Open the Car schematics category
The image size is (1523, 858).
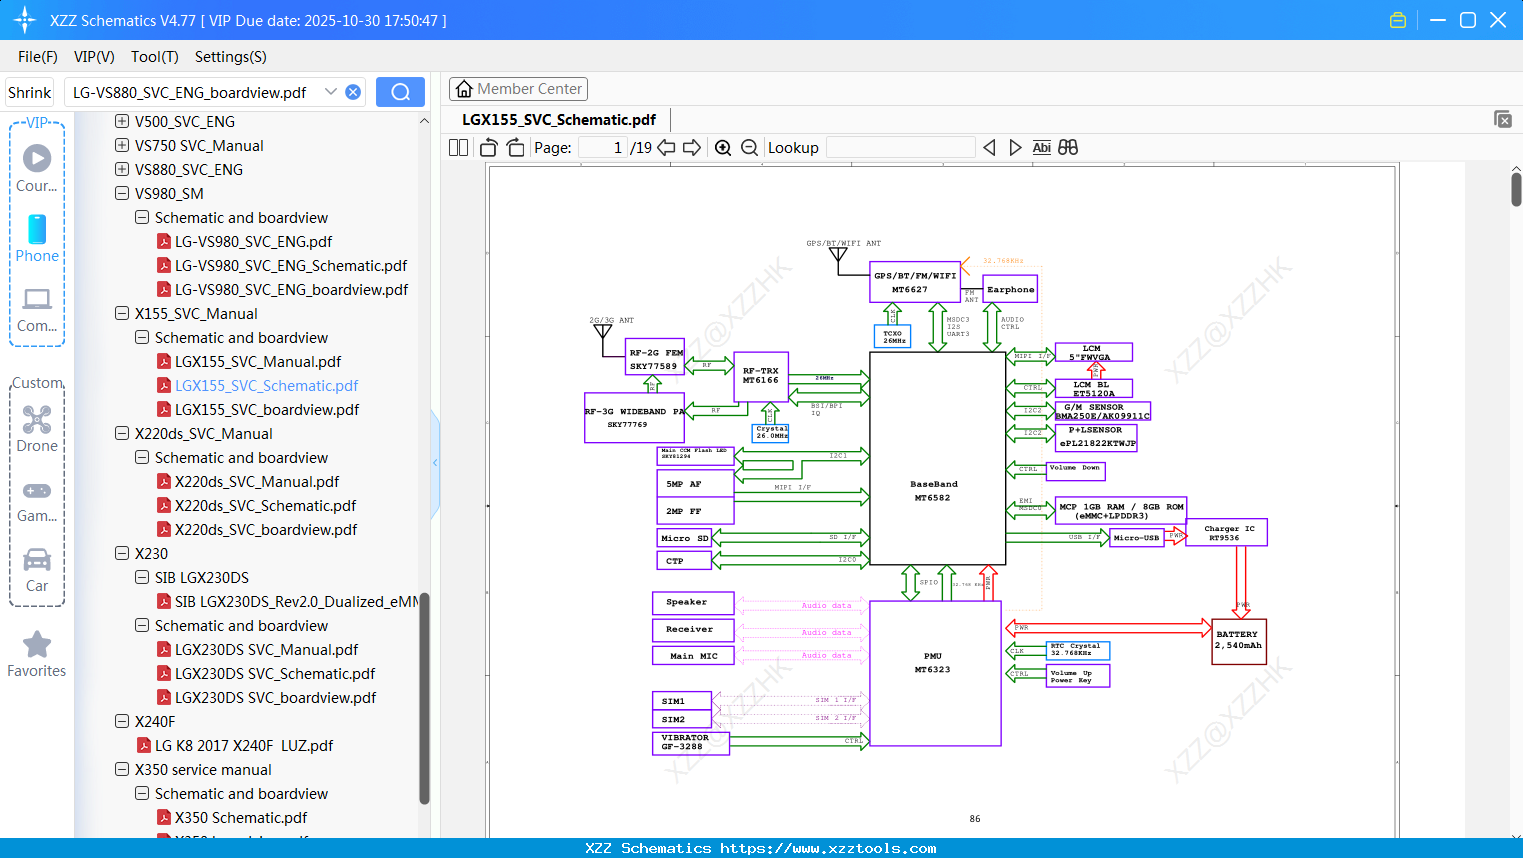(x=37, y=560)
